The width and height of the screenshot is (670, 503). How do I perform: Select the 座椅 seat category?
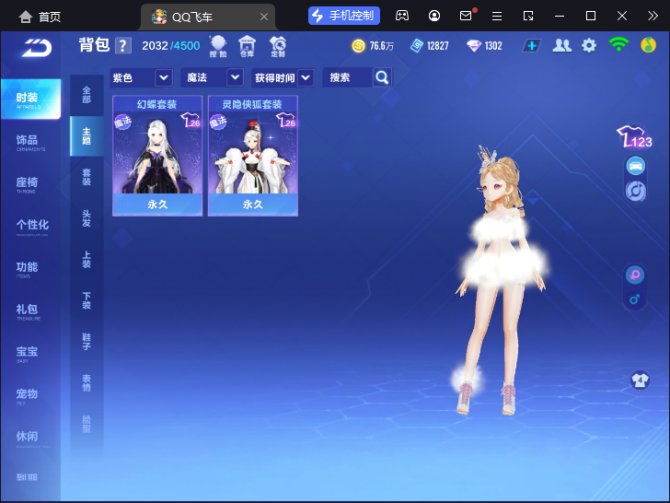[31, 184]
